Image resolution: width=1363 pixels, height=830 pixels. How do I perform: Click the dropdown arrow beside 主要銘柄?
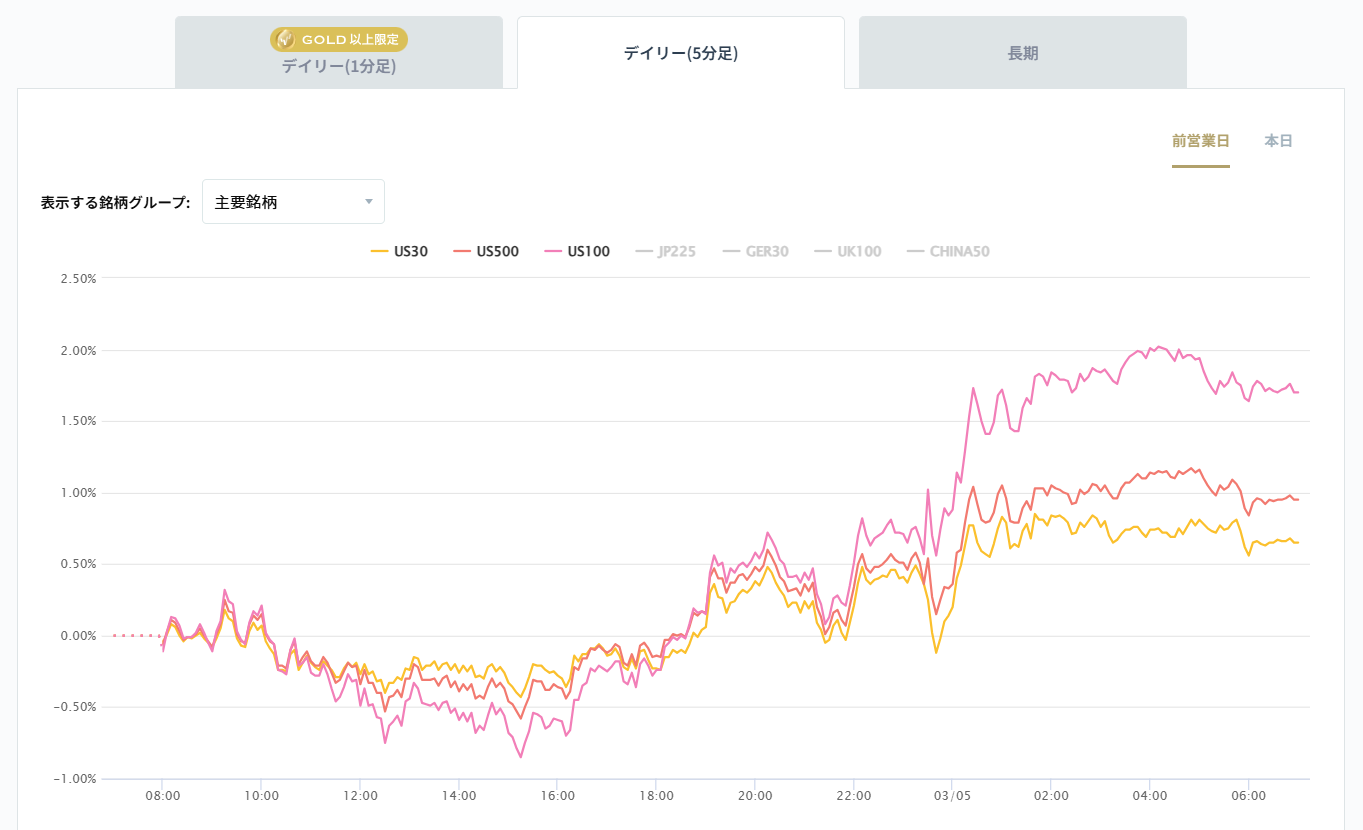(368, 202)
